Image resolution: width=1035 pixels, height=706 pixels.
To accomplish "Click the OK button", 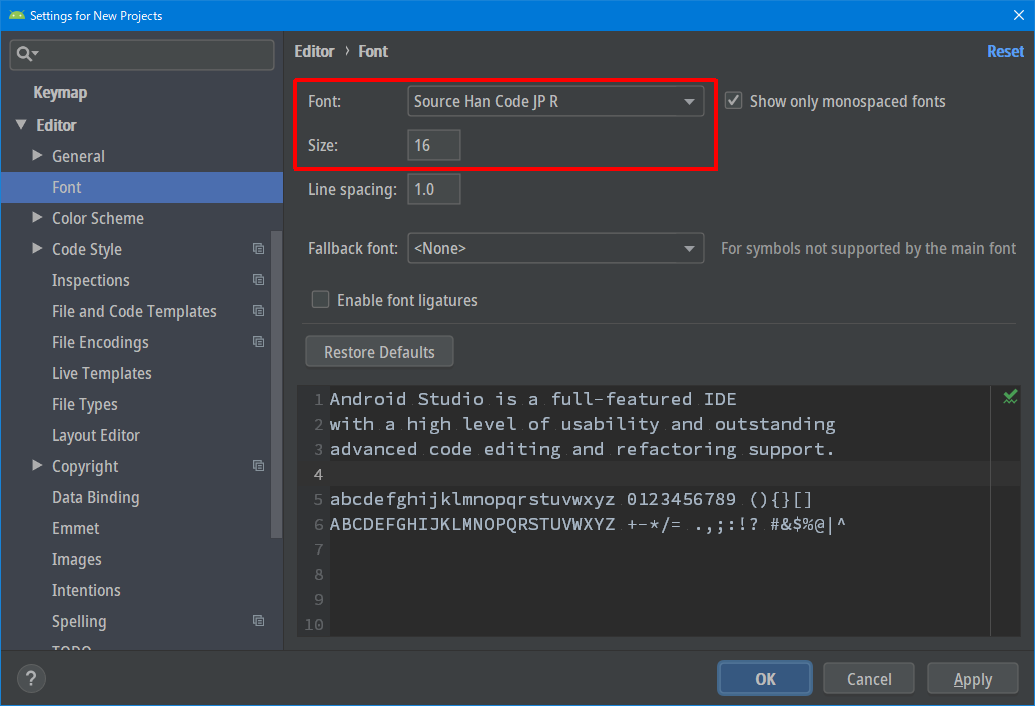I will coord(765,679).
